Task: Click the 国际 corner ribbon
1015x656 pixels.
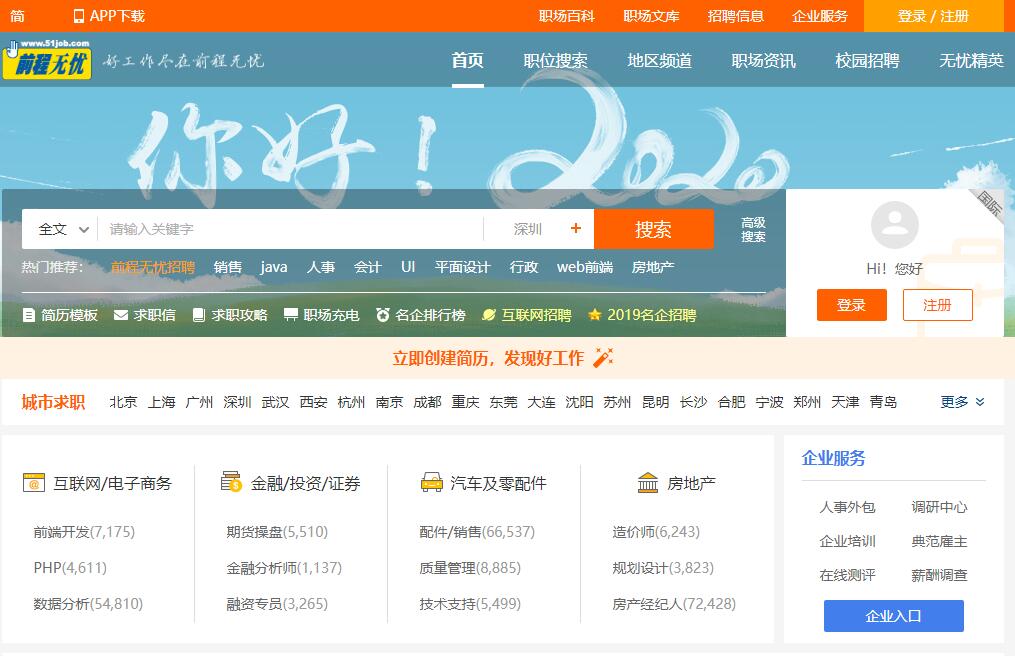Action: [988, 203]
